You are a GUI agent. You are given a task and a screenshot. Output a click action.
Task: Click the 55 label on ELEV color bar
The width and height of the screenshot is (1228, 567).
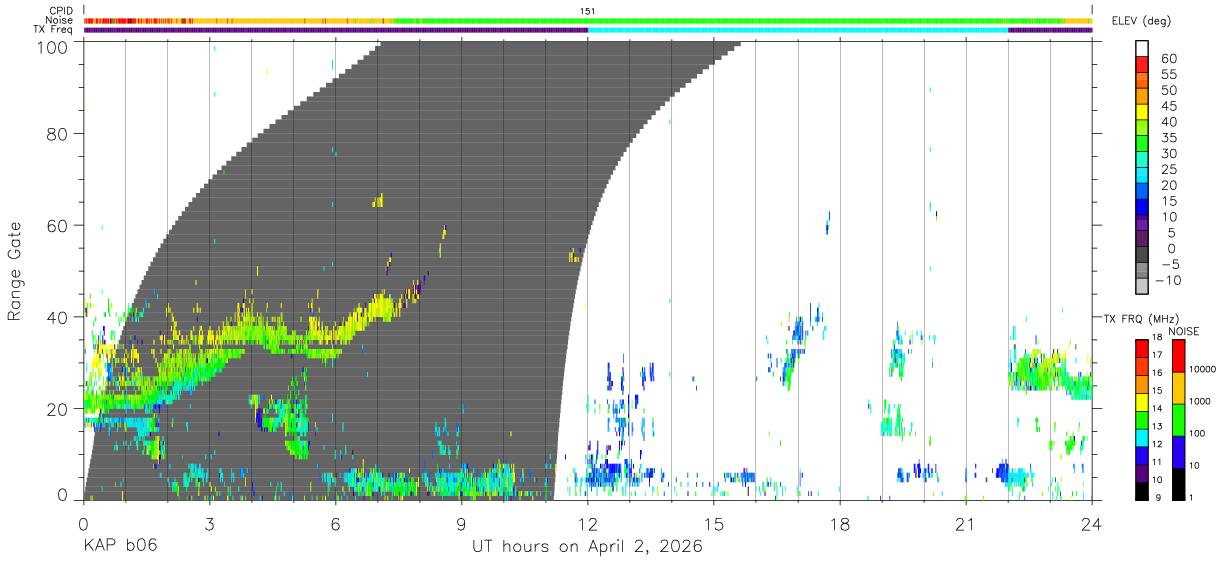click(1168, 74)
